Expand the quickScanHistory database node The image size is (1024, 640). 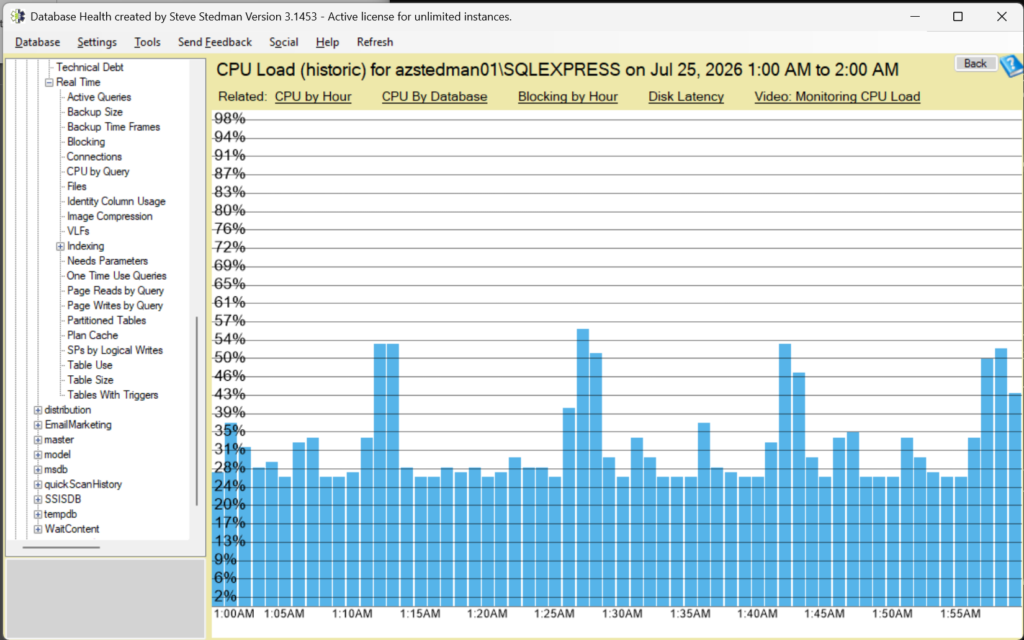38,485
